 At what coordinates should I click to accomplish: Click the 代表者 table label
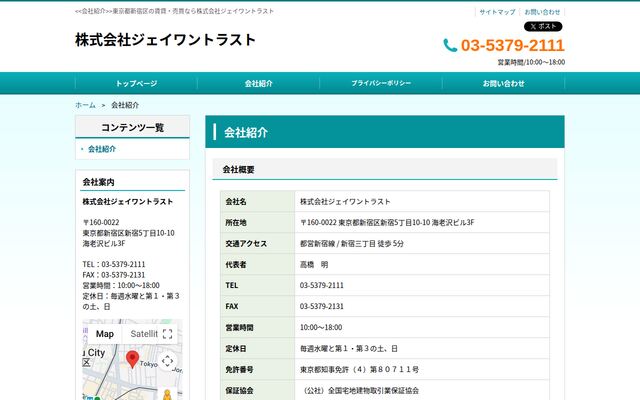[236, 264]
